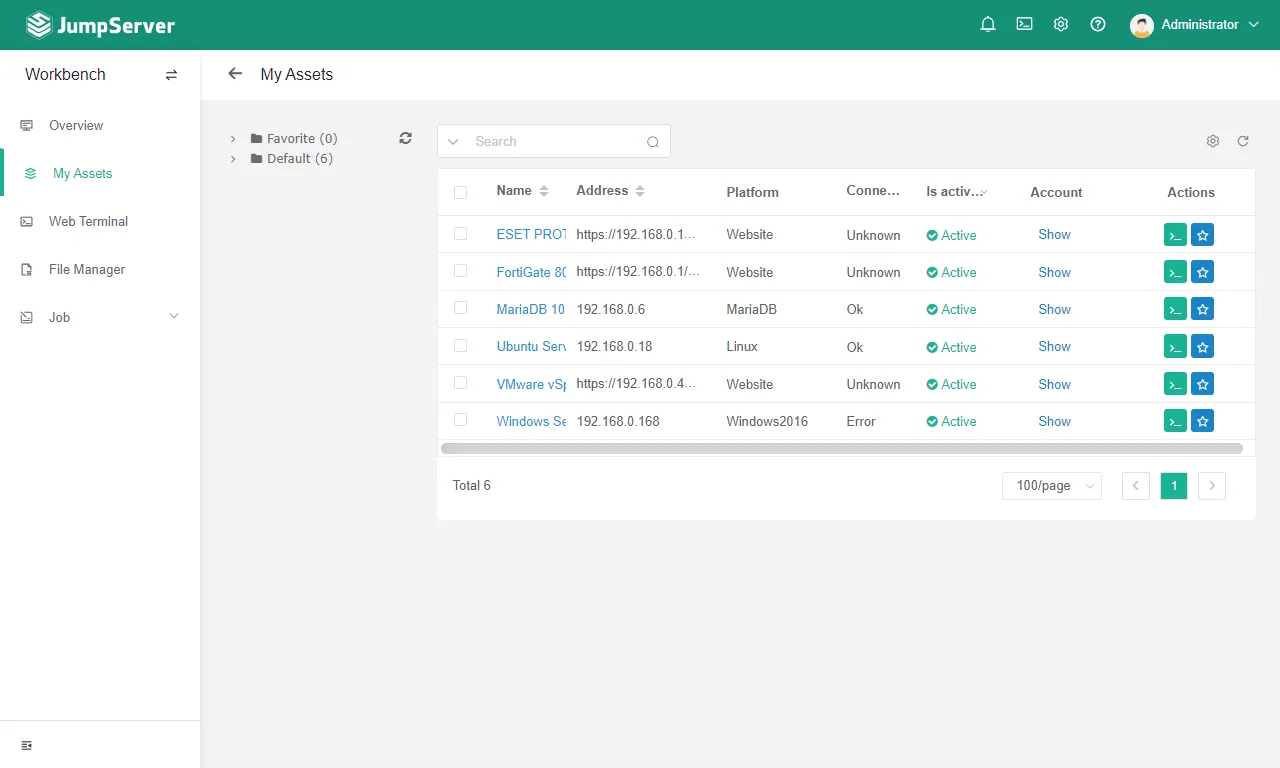Select the Favorite (0) folder label

[302, 139]
